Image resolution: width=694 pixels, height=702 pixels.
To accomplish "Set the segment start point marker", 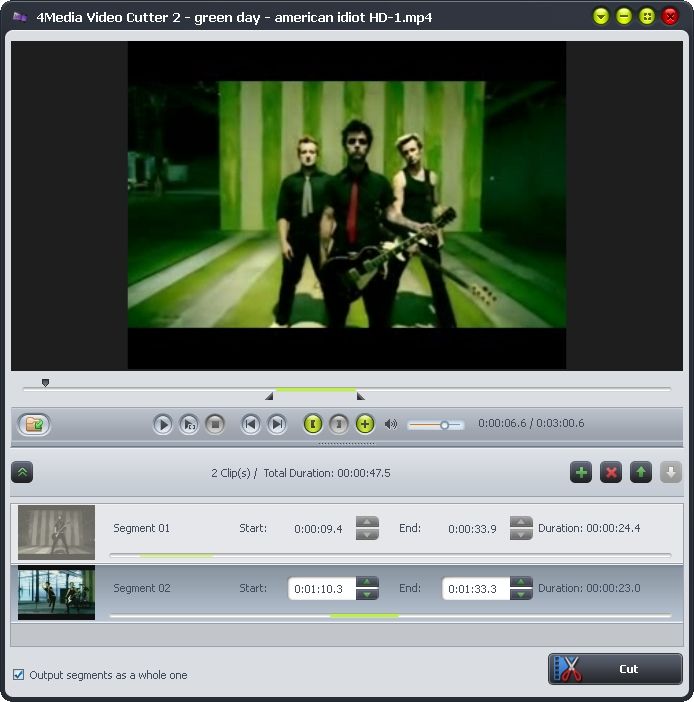I will tap(313, 424).
